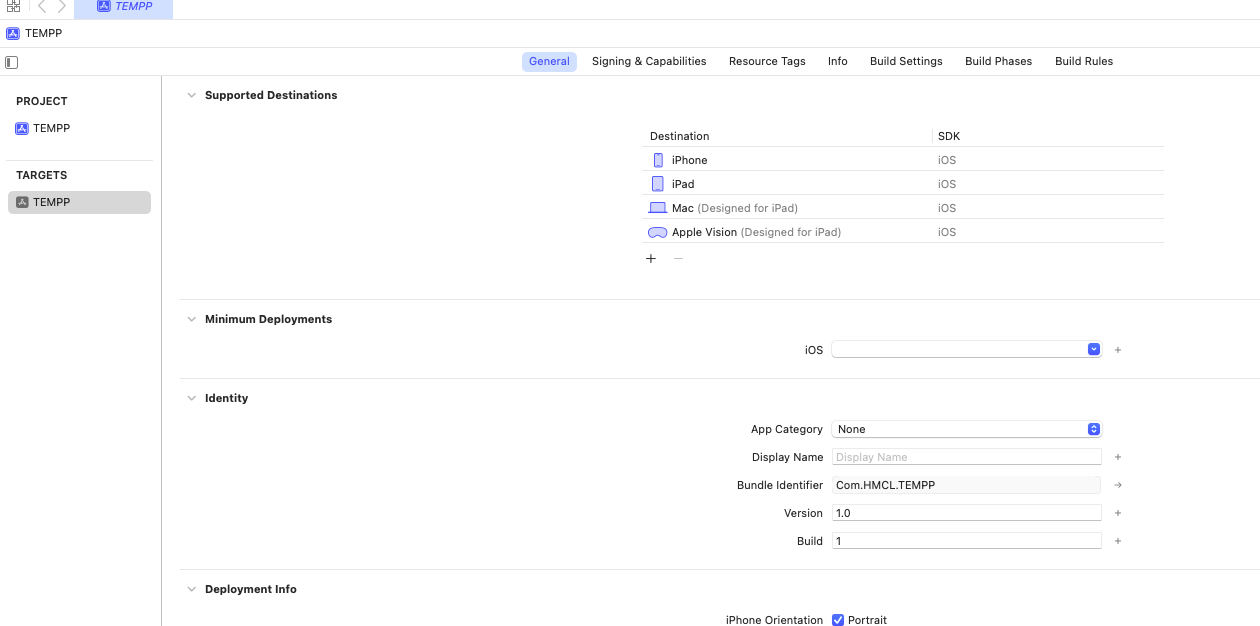Switch to the Info tab
1260x626 pixels.
point(838,61)
